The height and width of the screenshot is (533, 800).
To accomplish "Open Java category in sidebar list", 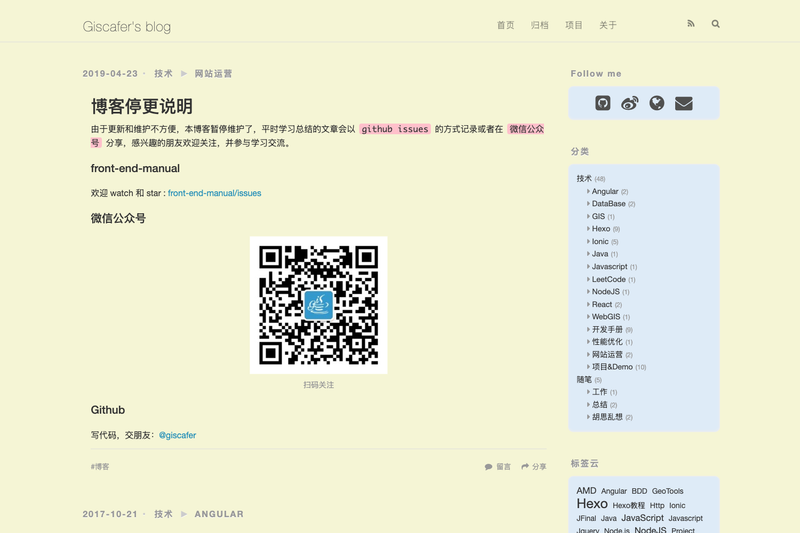I will click(x=600, y=253).
